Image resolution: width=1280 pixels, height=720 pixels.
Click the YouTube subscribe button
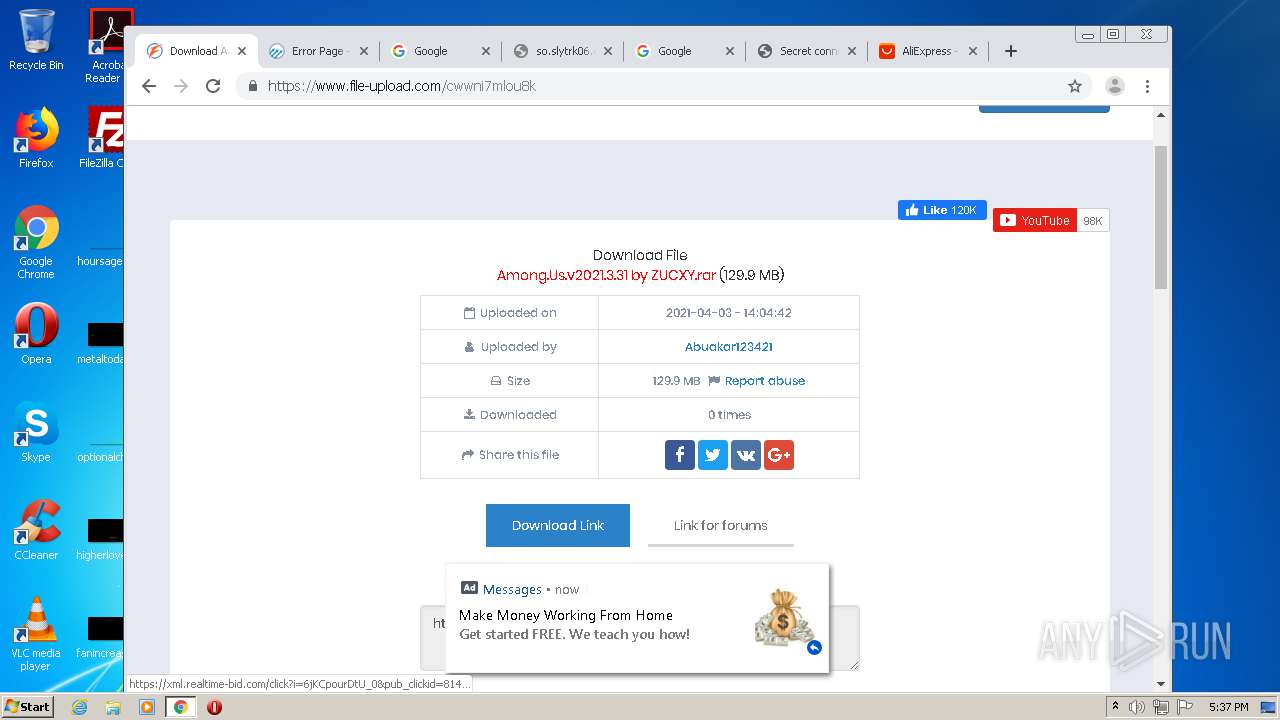click(1035, 221)
